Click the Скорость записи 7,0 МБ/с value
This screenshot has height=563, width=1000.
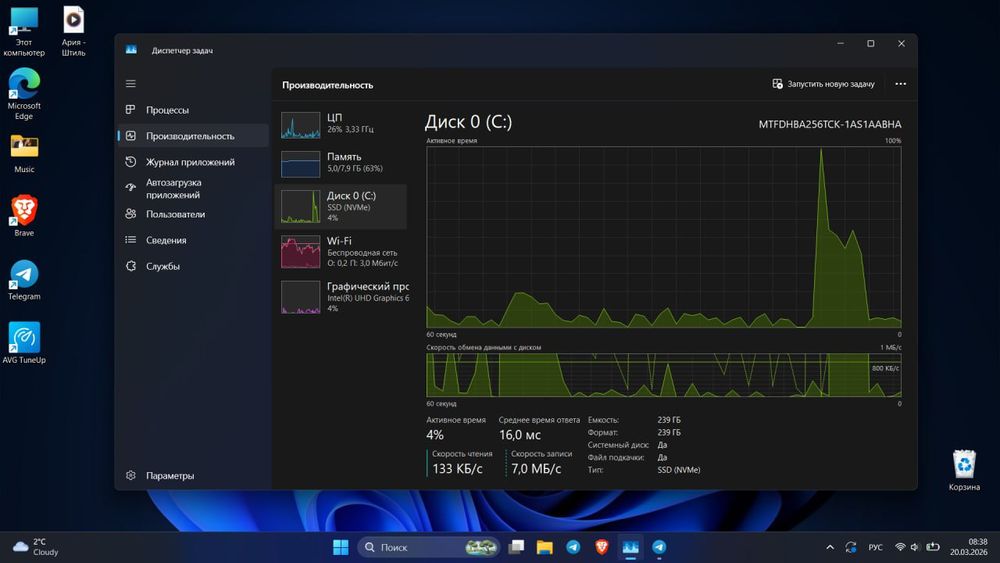(x=536, y=469)
